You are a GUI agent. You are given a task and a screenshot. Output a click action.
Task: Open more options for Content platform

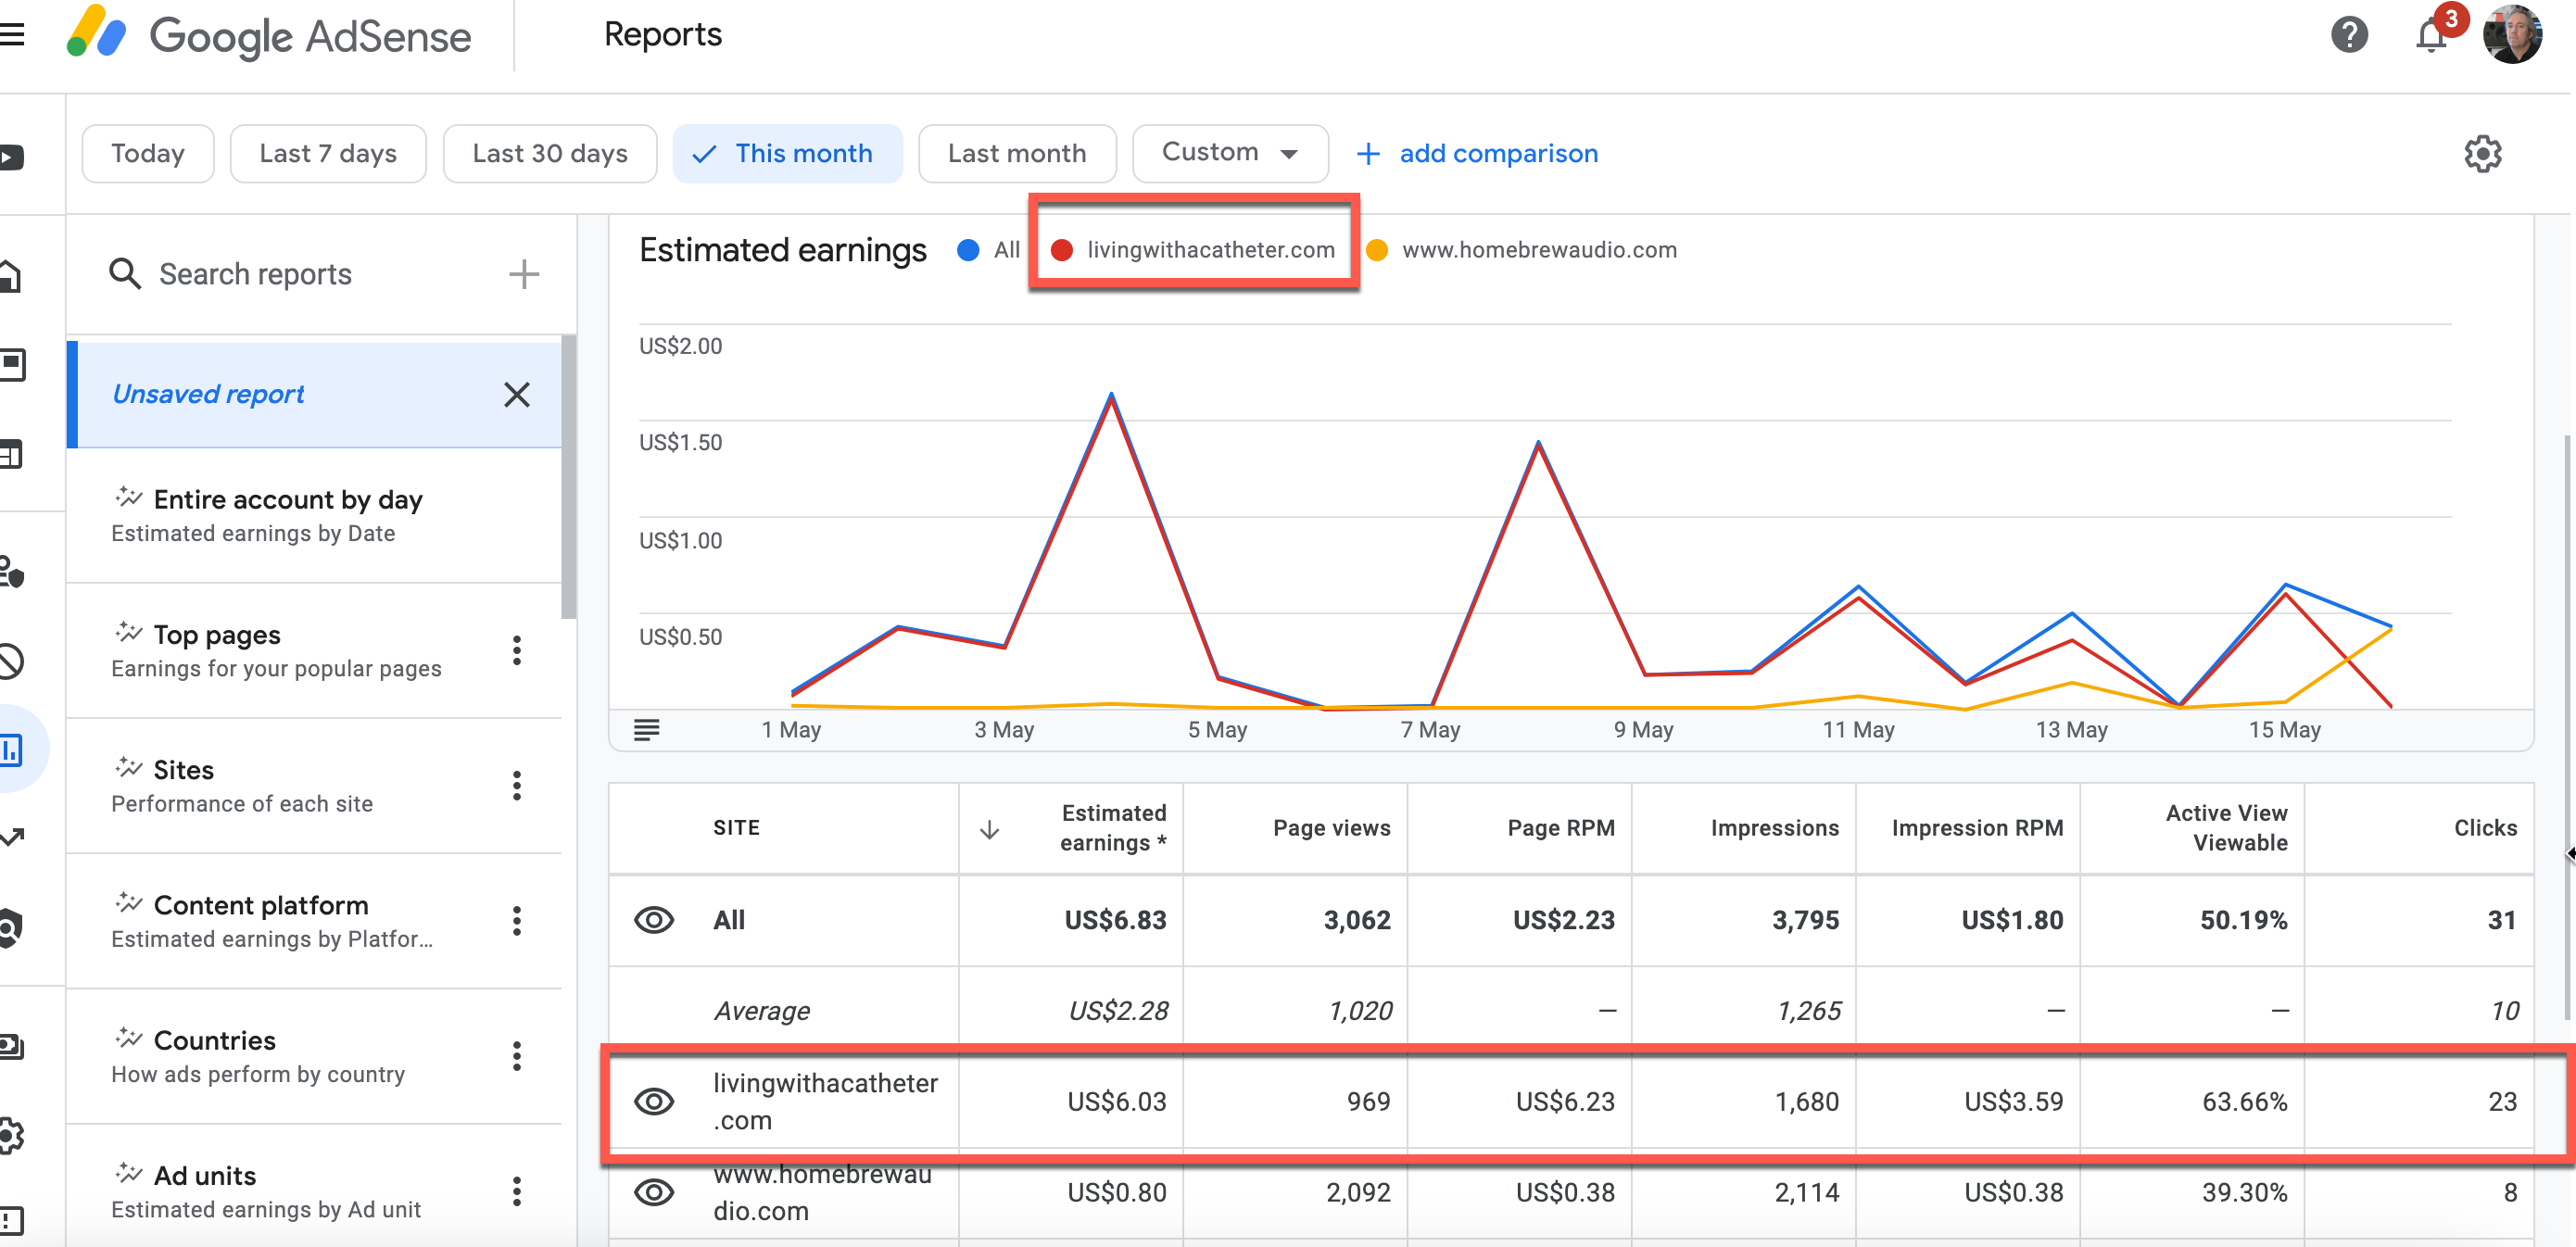click(517, 921)
